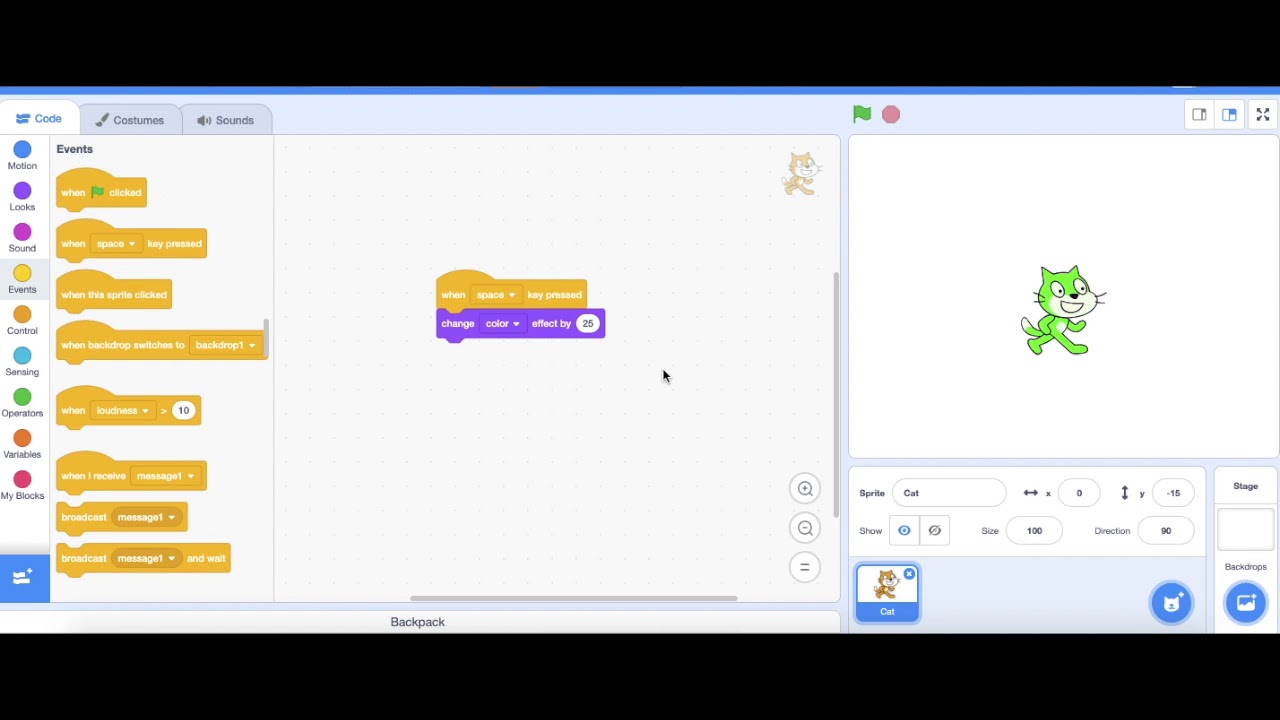This screenshot has width=1280, height=720.
Task: Click the when this sprite clicked block
Action: click(x=114, y=292)
